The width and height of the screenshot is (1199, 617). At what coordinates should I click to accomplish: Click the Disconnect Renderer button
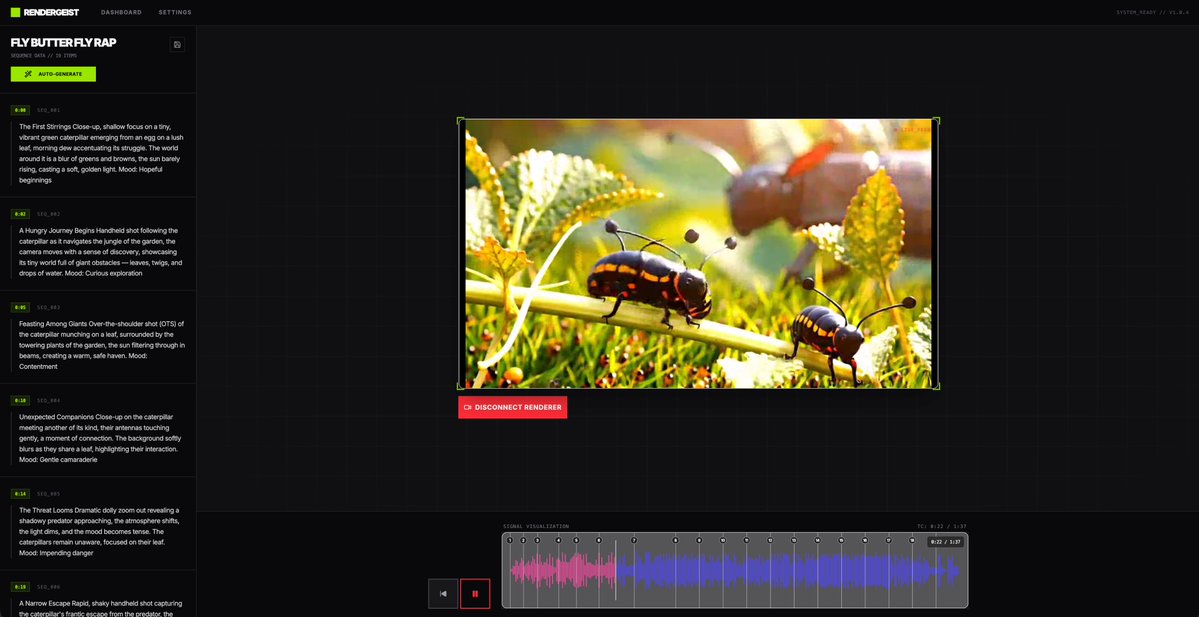pyautogui.click(x=512, y=407)
